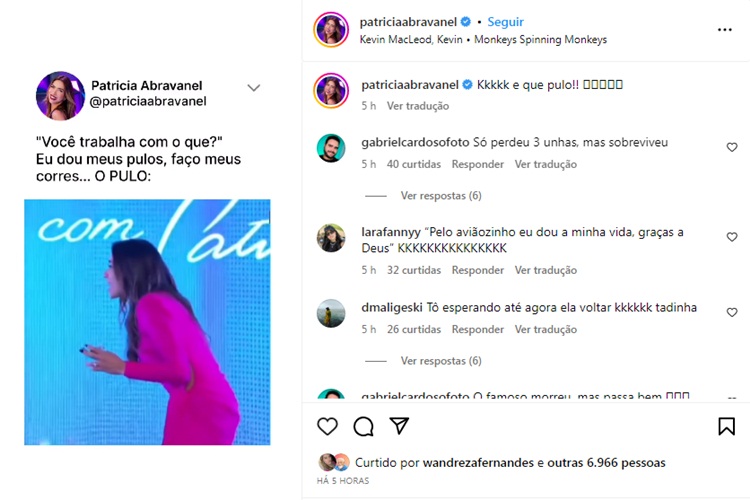
Task: Like larafannyy's aviãozinho comment
Action: 732,237
